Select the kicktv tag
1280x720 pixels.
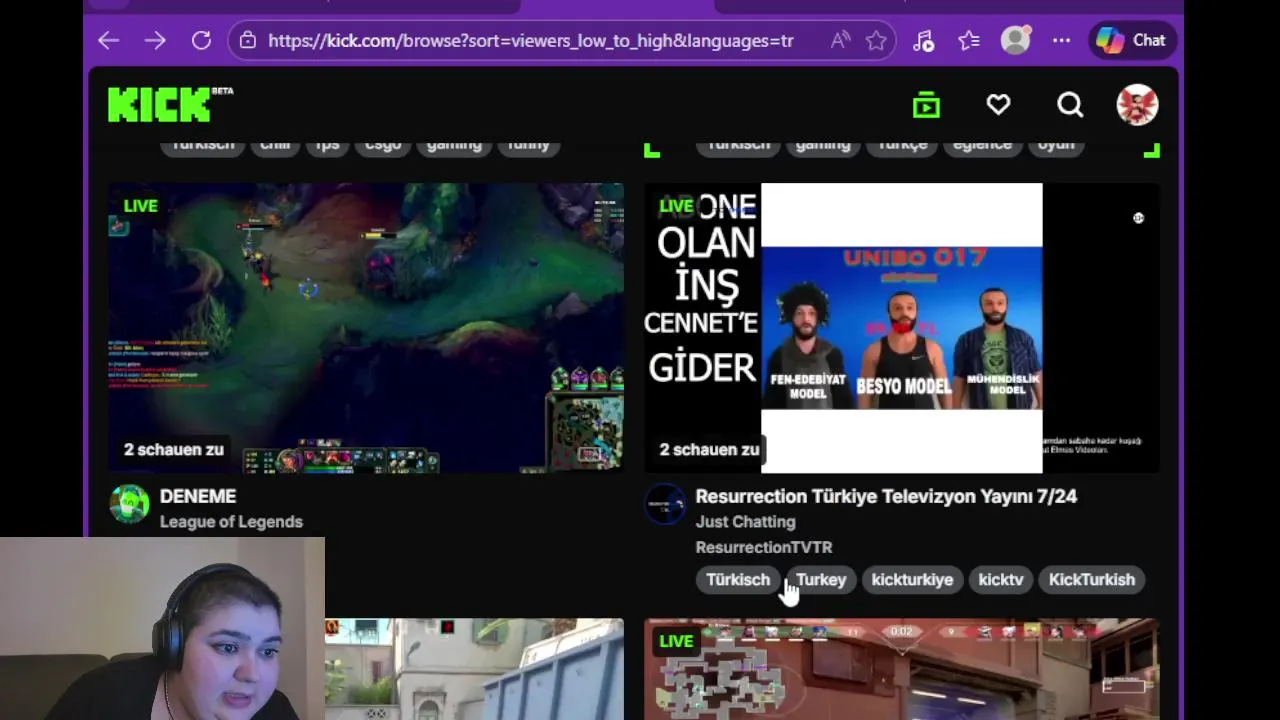coord(1001,580)
